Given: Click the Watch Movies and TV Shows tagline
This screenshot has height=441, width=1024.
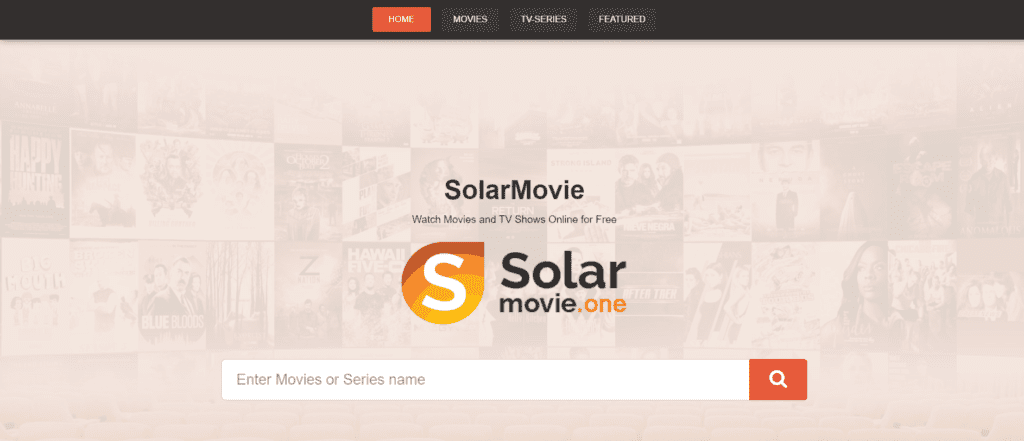Looking at the screenshot, I should click(514, 220).
